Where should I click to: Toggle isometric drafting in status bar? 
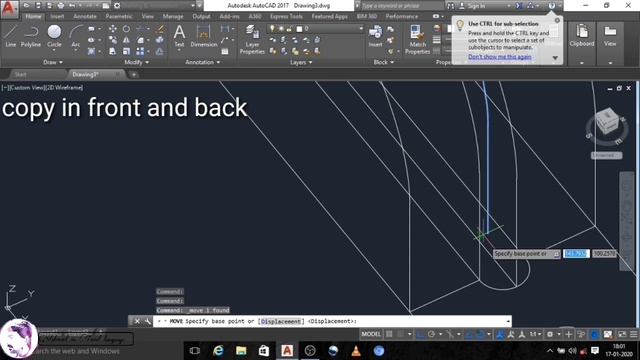[x=450, y=334]
